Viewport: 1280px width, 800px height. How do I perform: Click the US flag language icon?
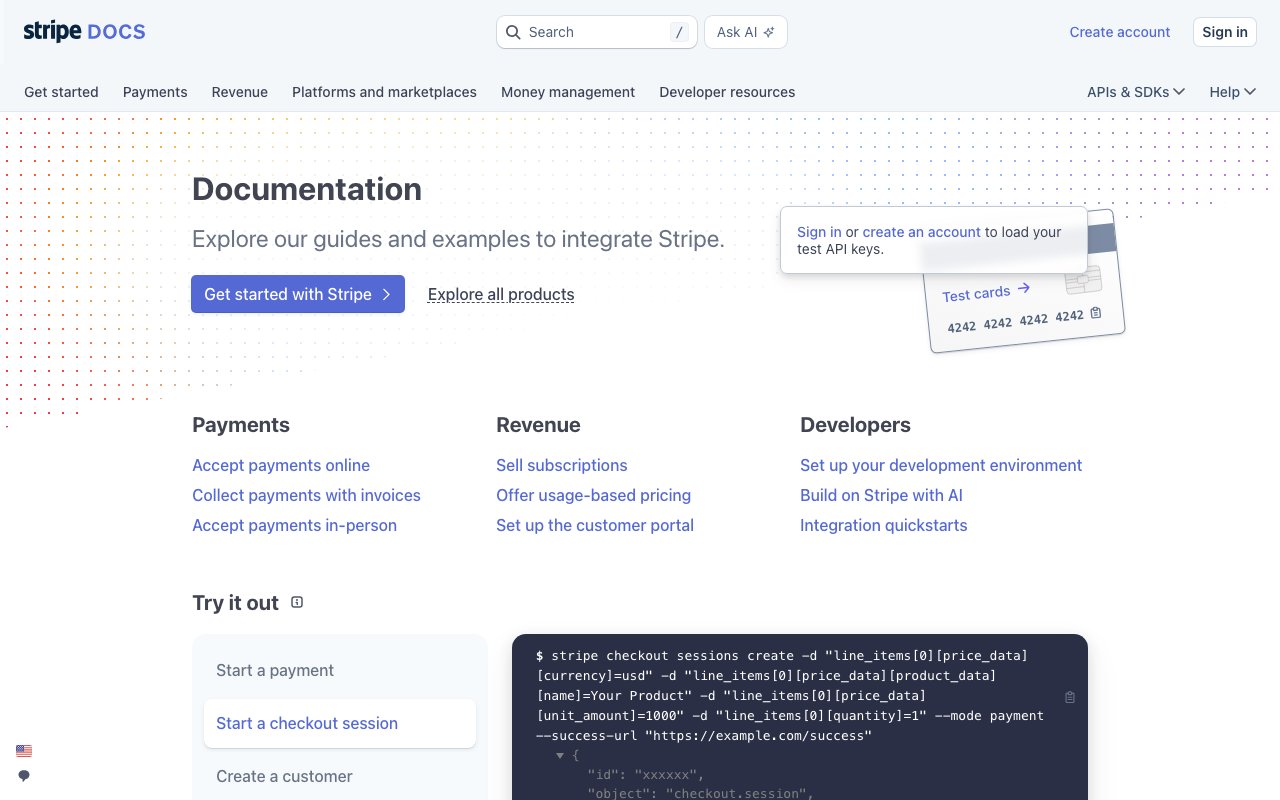24,751
